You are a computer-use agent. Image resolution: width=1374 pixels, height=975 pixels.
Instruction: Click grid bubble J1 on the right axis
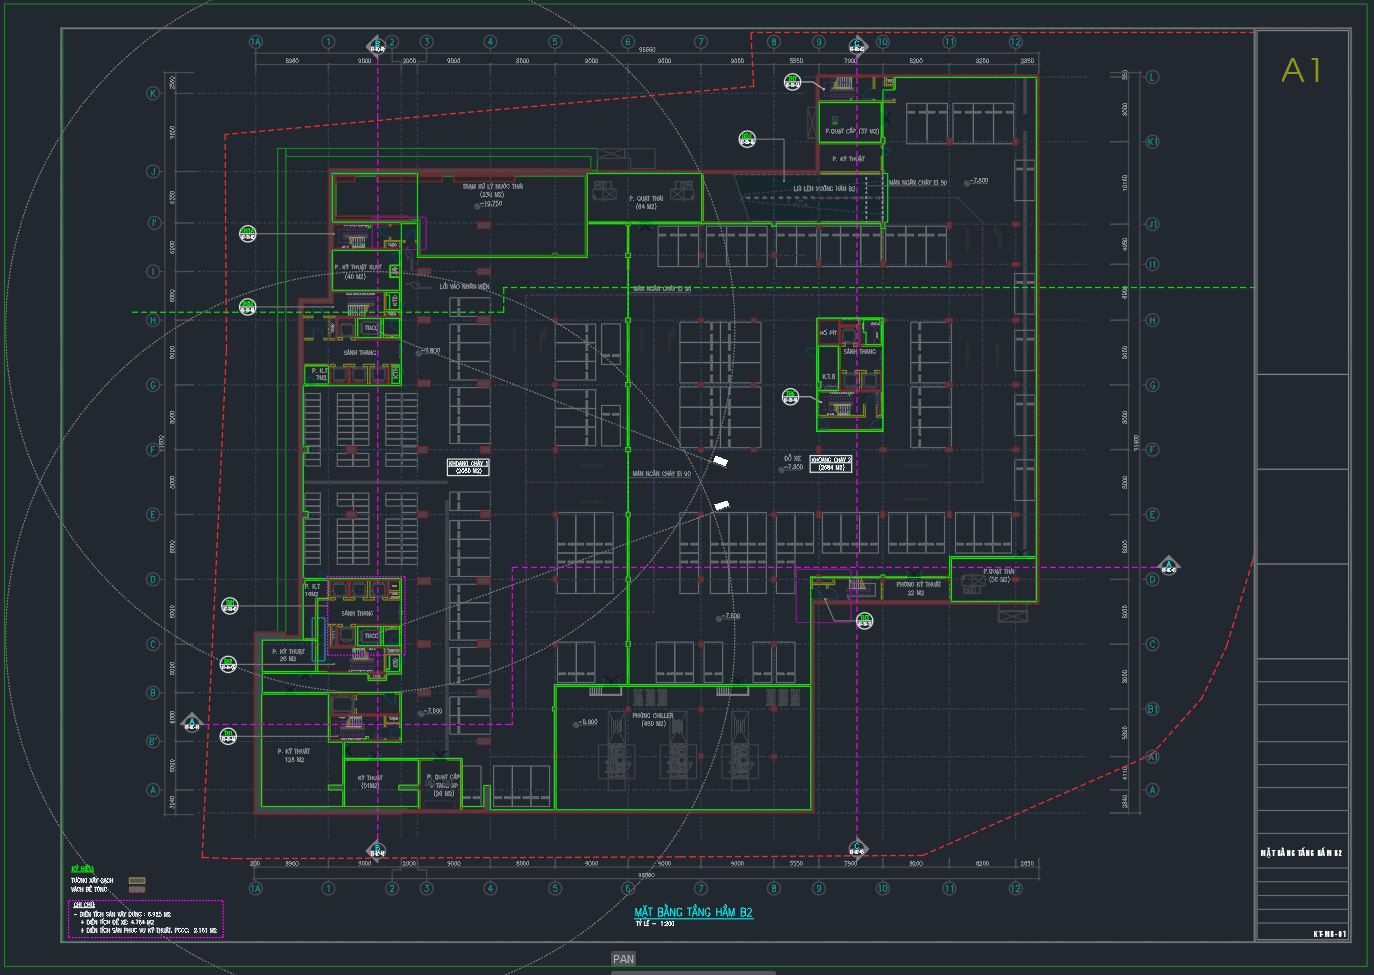click(1152, 224)
